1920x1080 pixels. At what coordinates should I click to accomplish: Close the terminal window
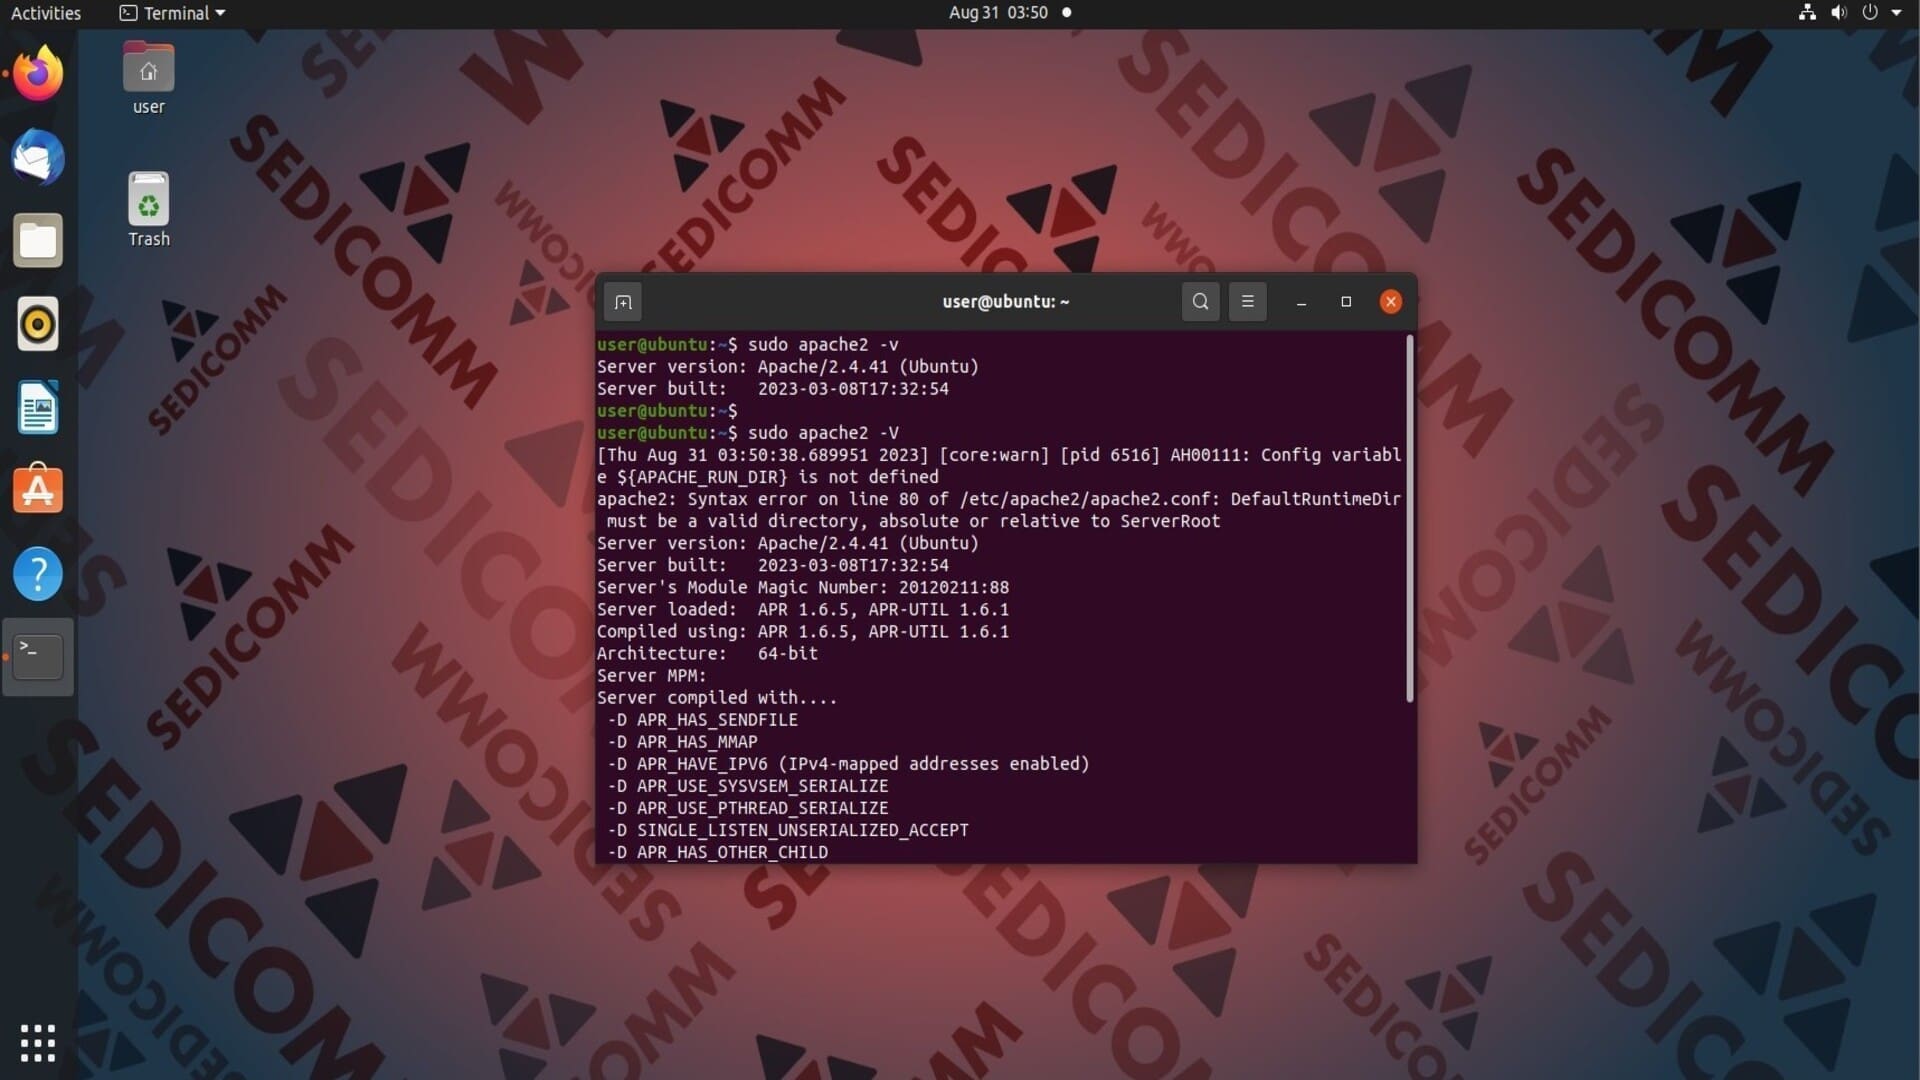click(x=1390, y=301)
